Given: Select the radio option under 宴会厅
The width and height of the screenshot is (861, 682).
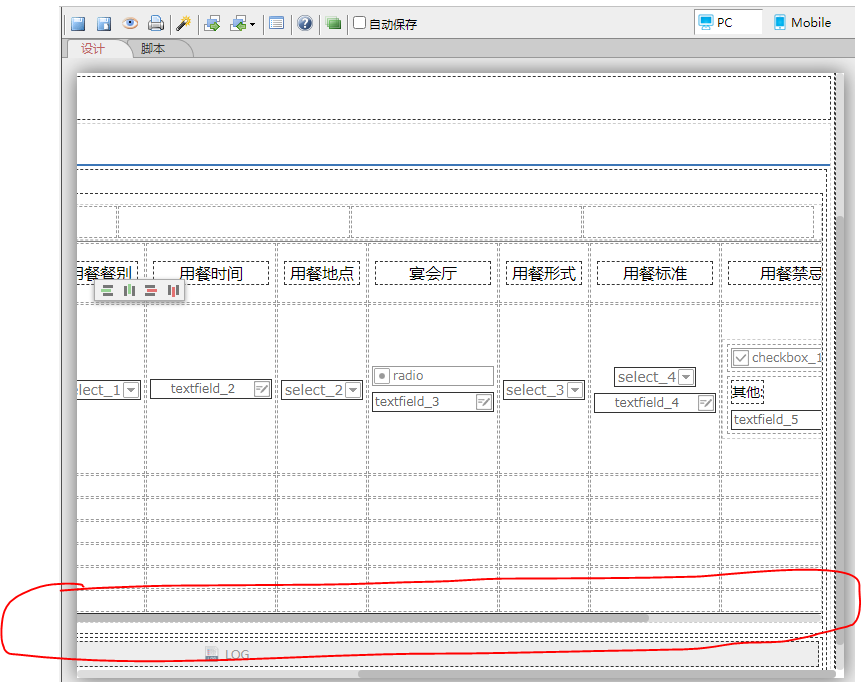Looking at the screenshot, I should [x=382, y=376].
